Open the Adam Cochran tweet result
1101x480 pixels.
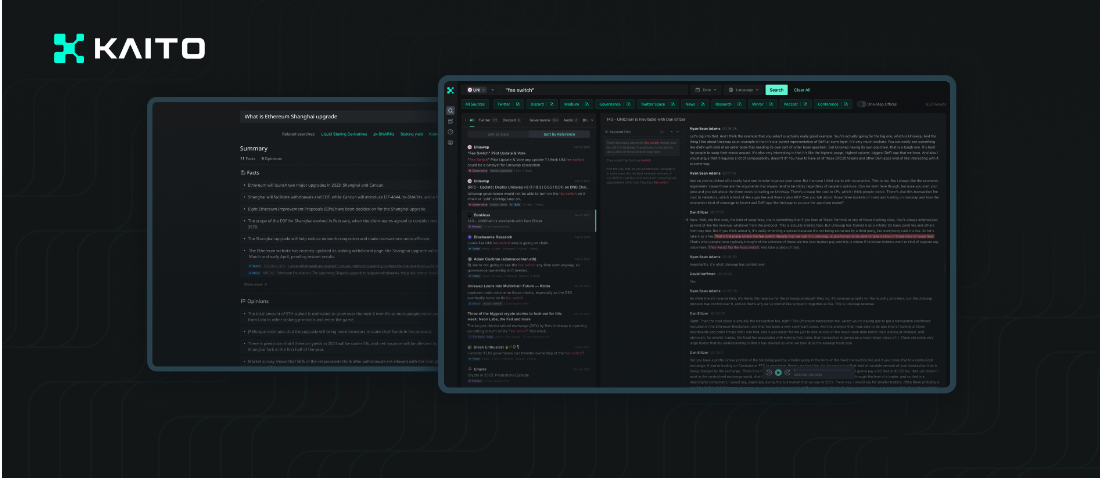coord(528,267)
